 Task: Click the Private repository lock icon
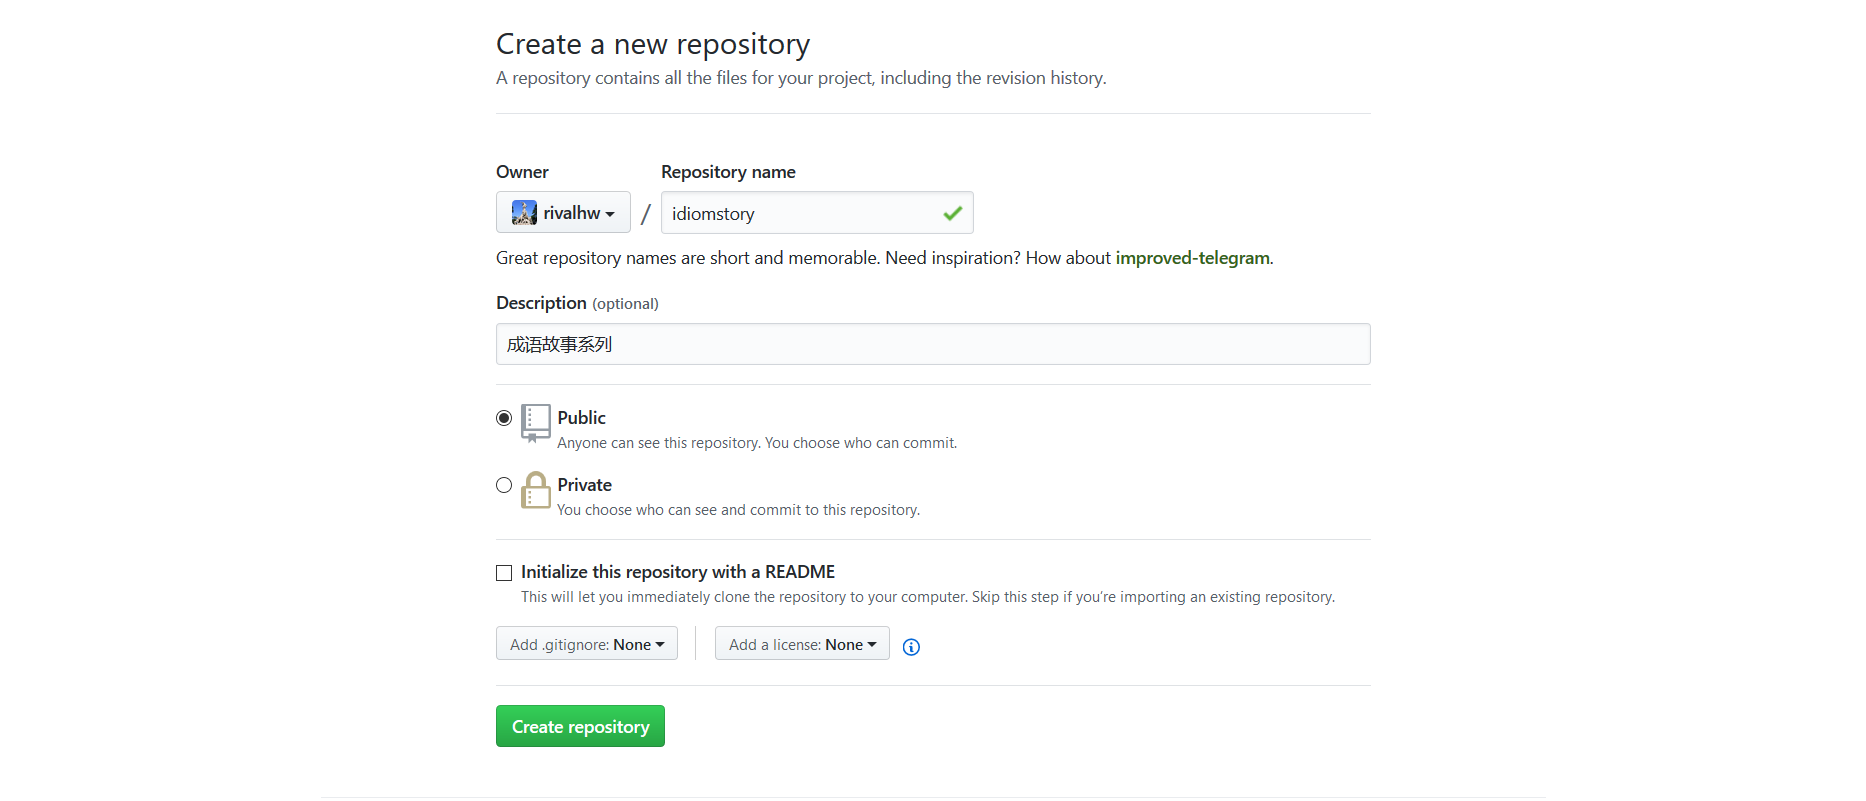click(x=536, y=490)
